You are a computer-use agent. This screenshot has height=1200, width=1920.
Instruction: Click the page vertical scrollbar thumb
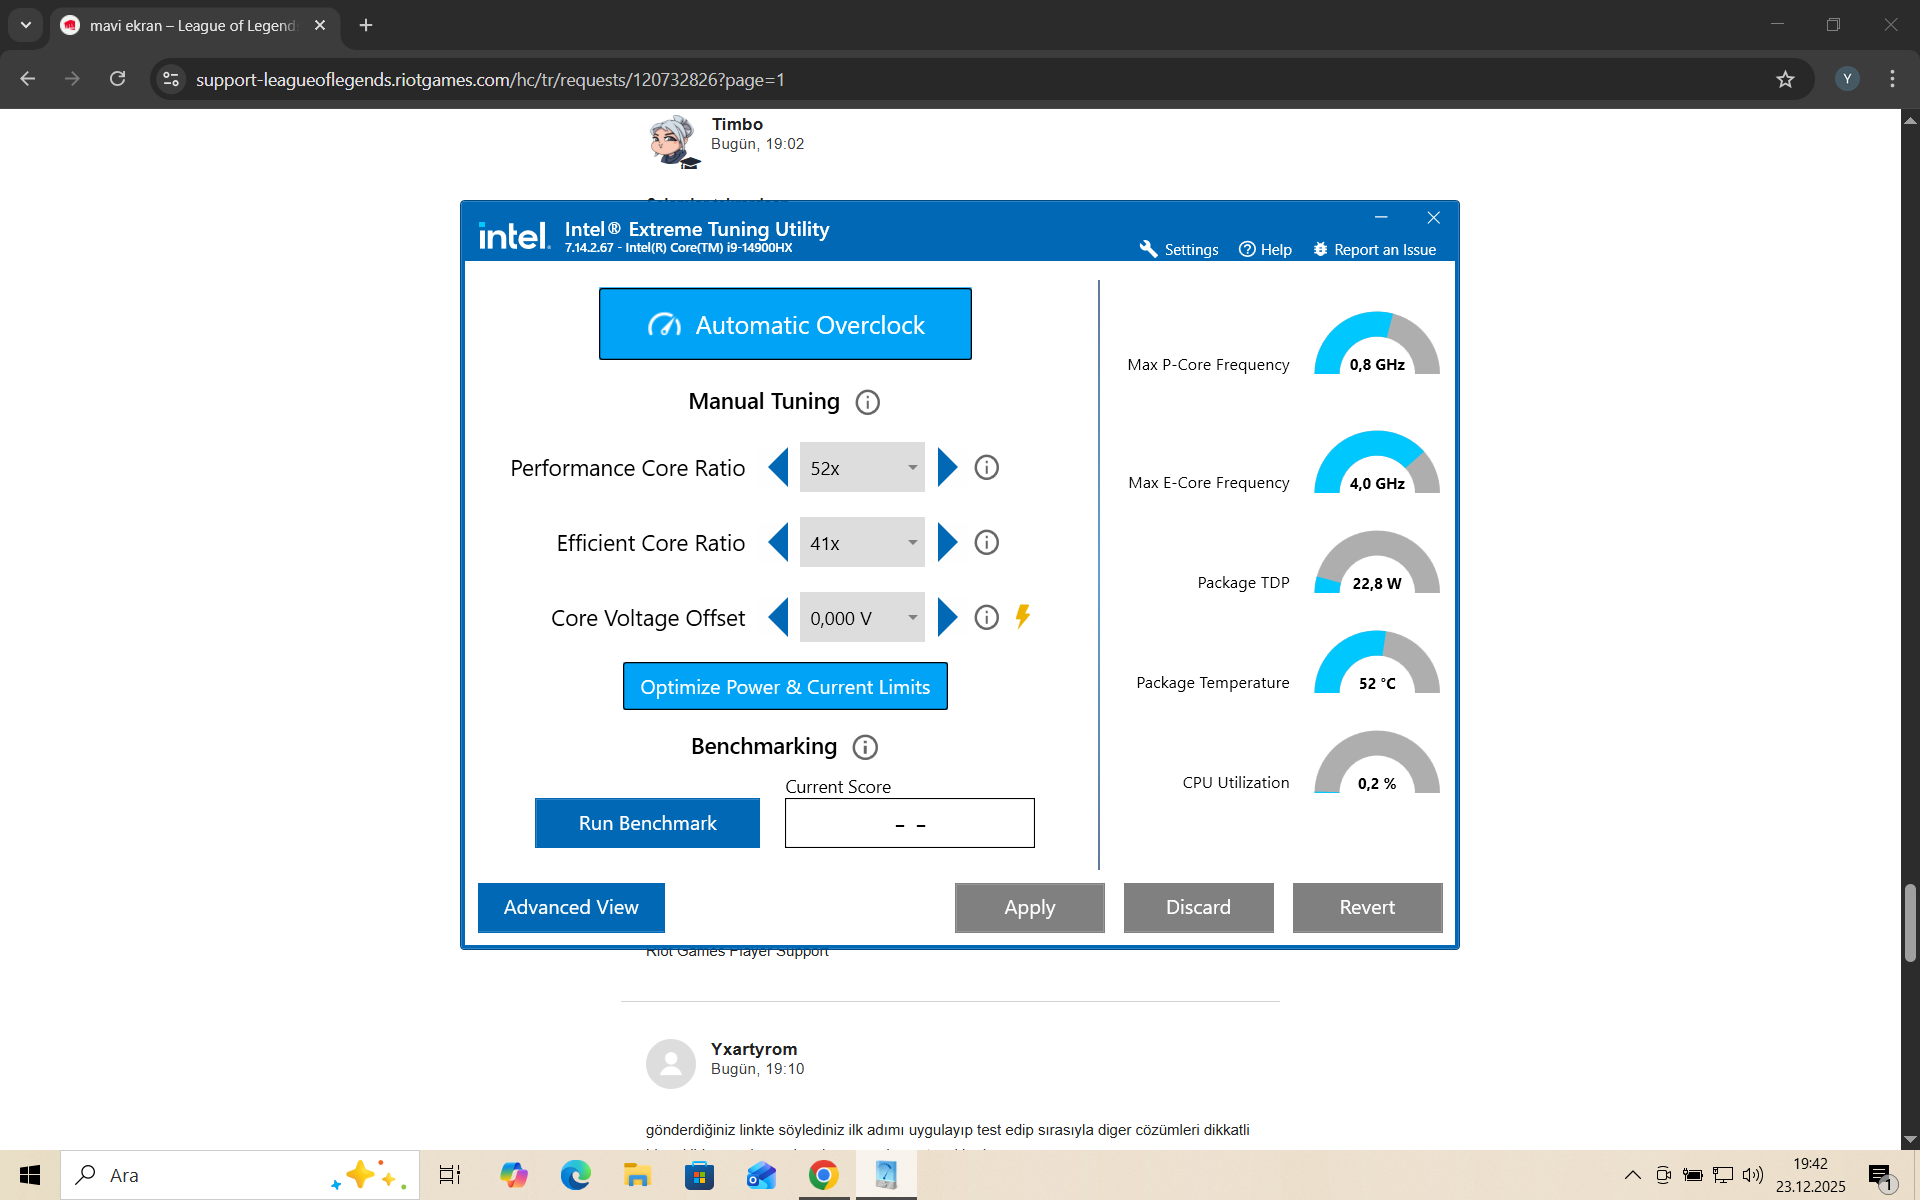pos(1910,922)
